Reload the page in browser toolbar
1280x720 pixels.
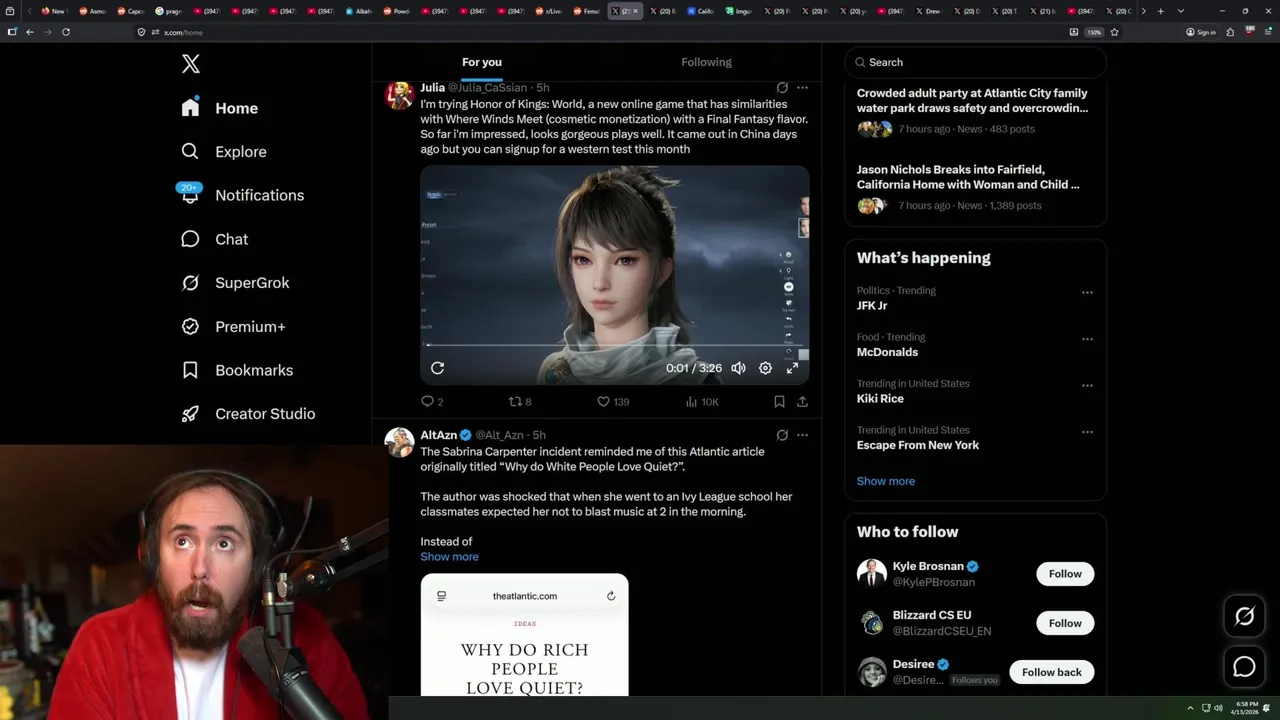(66, 32)
